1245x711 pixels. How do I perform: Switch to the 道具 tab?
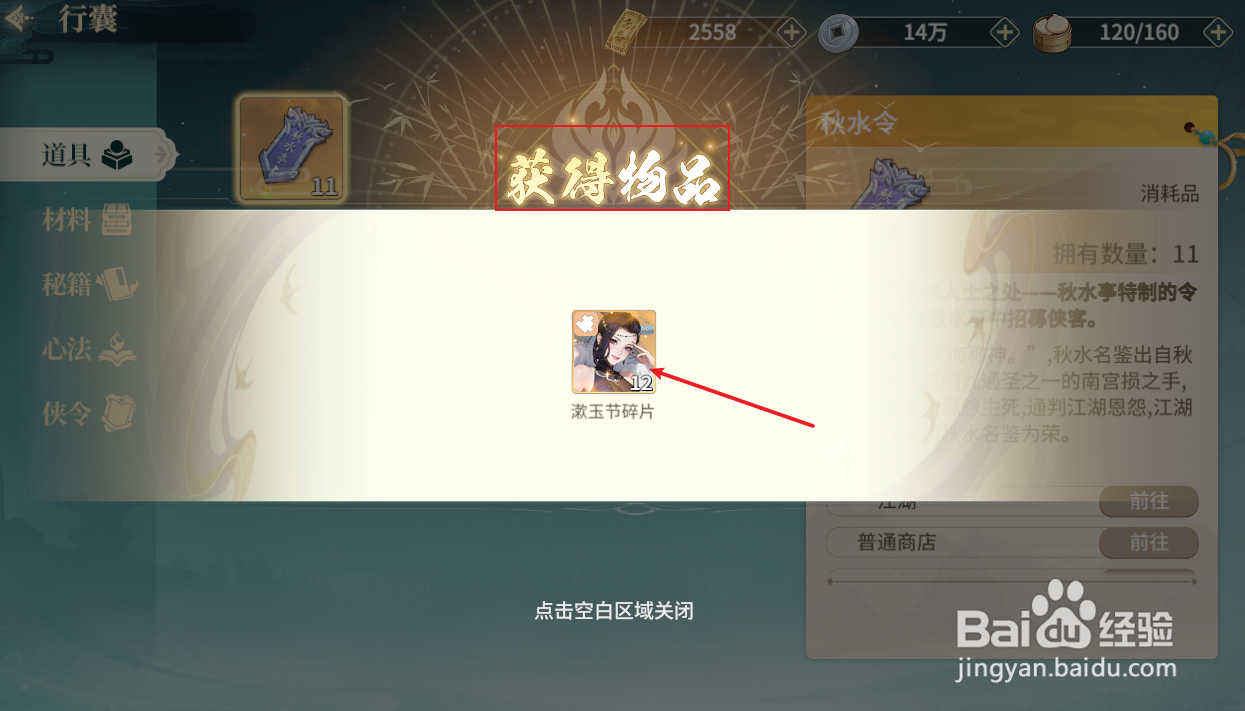(87, 155)
